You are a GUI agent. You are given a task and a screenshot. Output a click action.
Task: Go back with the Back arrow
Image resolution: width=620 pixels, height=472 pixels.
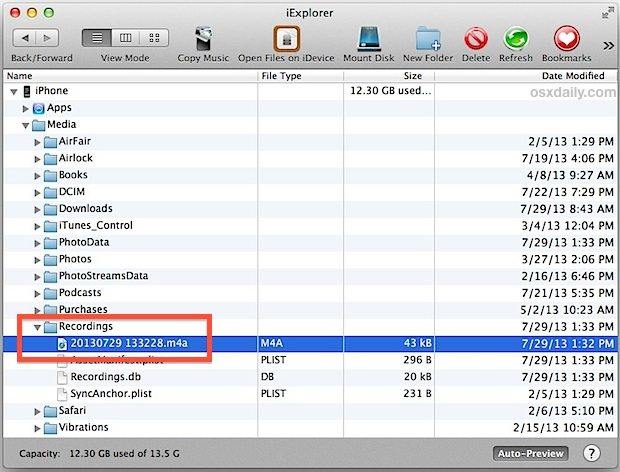(x=22, y=38)
